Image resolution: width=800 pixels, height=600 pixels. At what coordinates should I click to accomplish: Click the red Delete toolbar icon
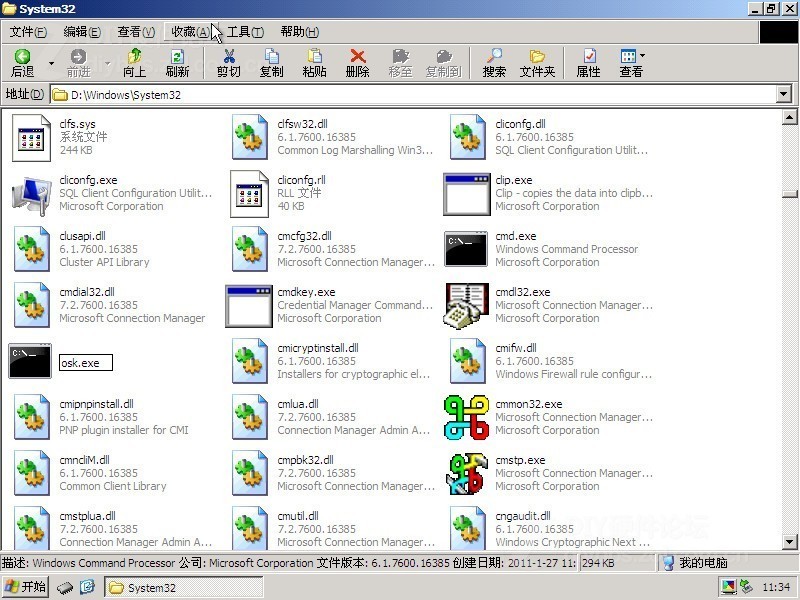(358, 56)
